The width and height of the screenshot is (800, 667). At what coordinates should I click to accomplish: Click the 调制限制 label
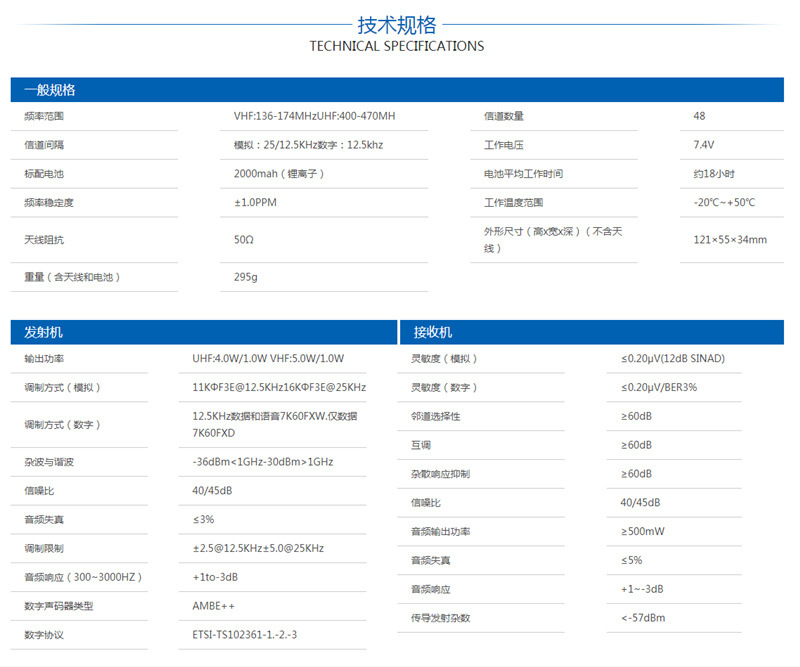tap(44, 549)
